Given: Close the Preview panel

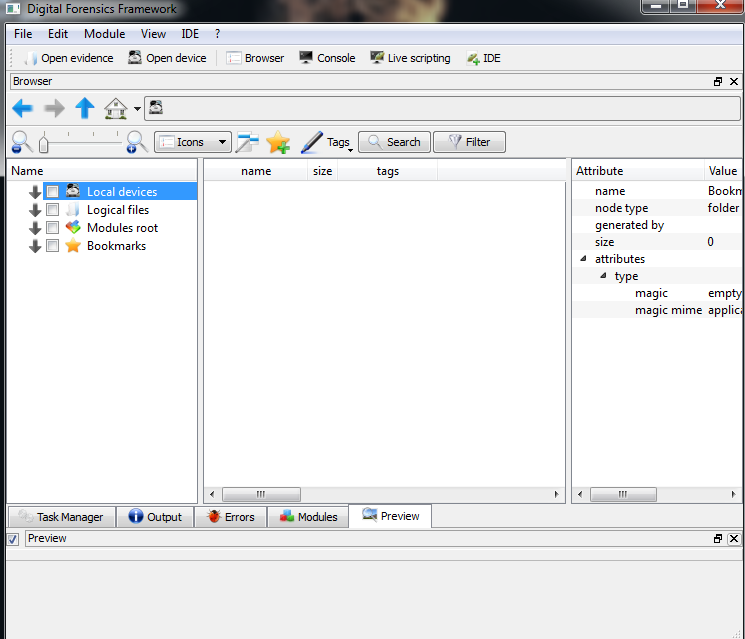Looking at the screenshot, I should [x=734, y=538].
